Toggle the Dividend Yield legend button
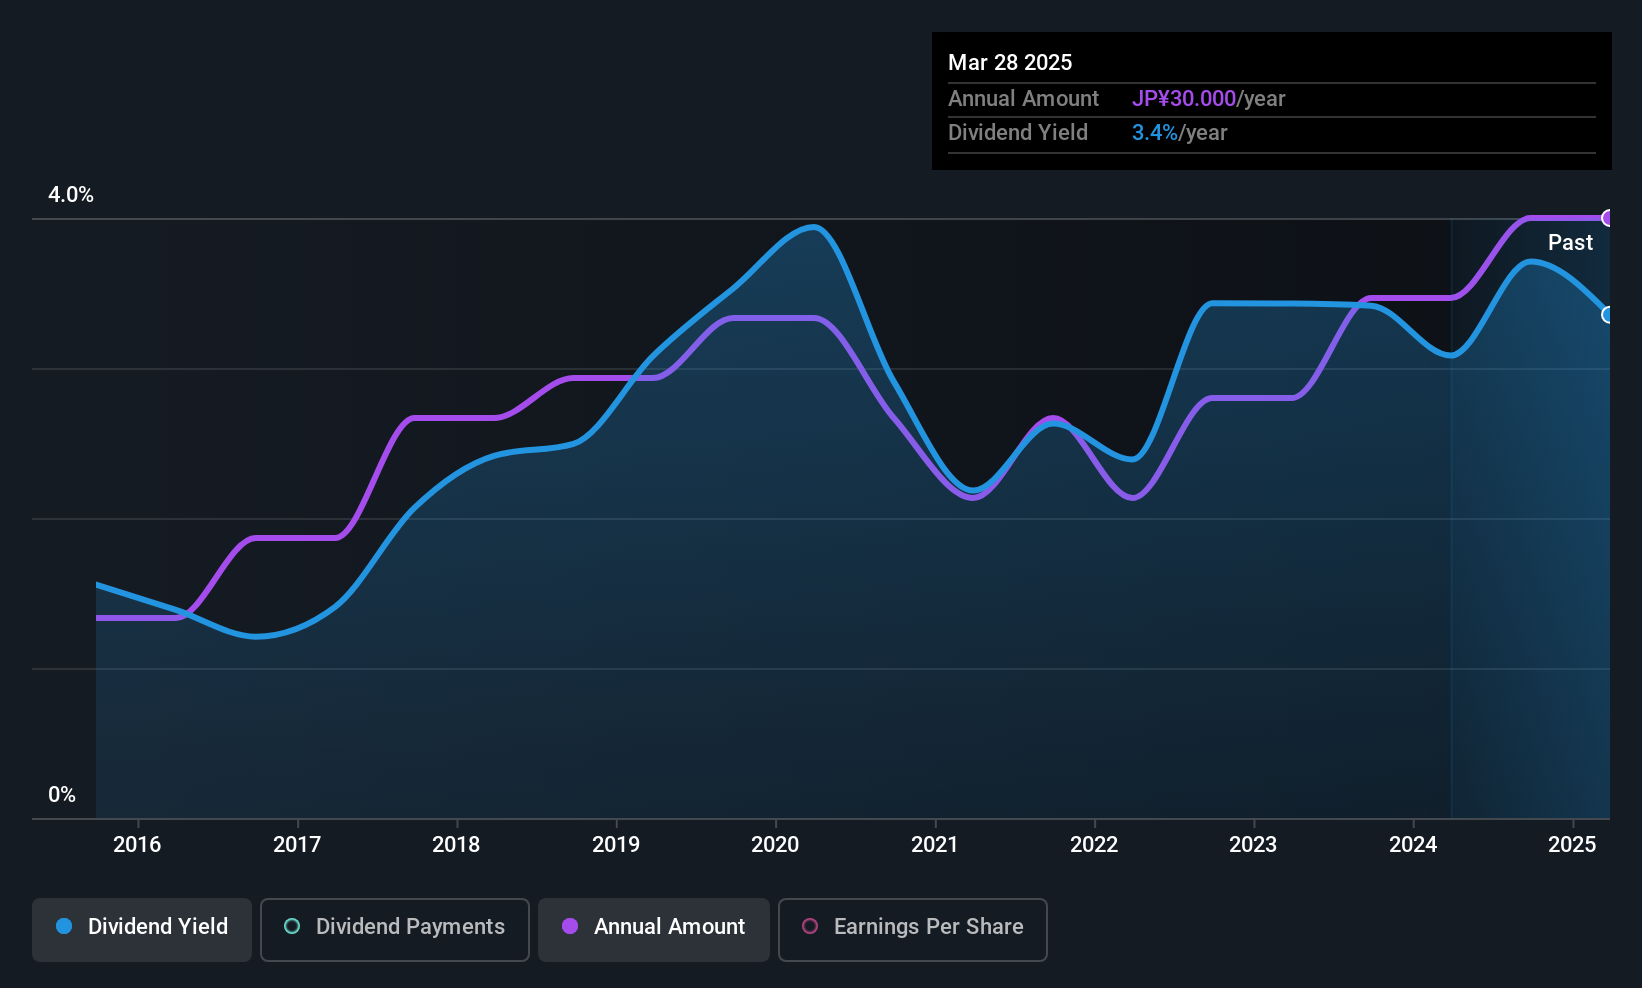The width and height of the screenshot is (1642, 988). click(142, 929)
